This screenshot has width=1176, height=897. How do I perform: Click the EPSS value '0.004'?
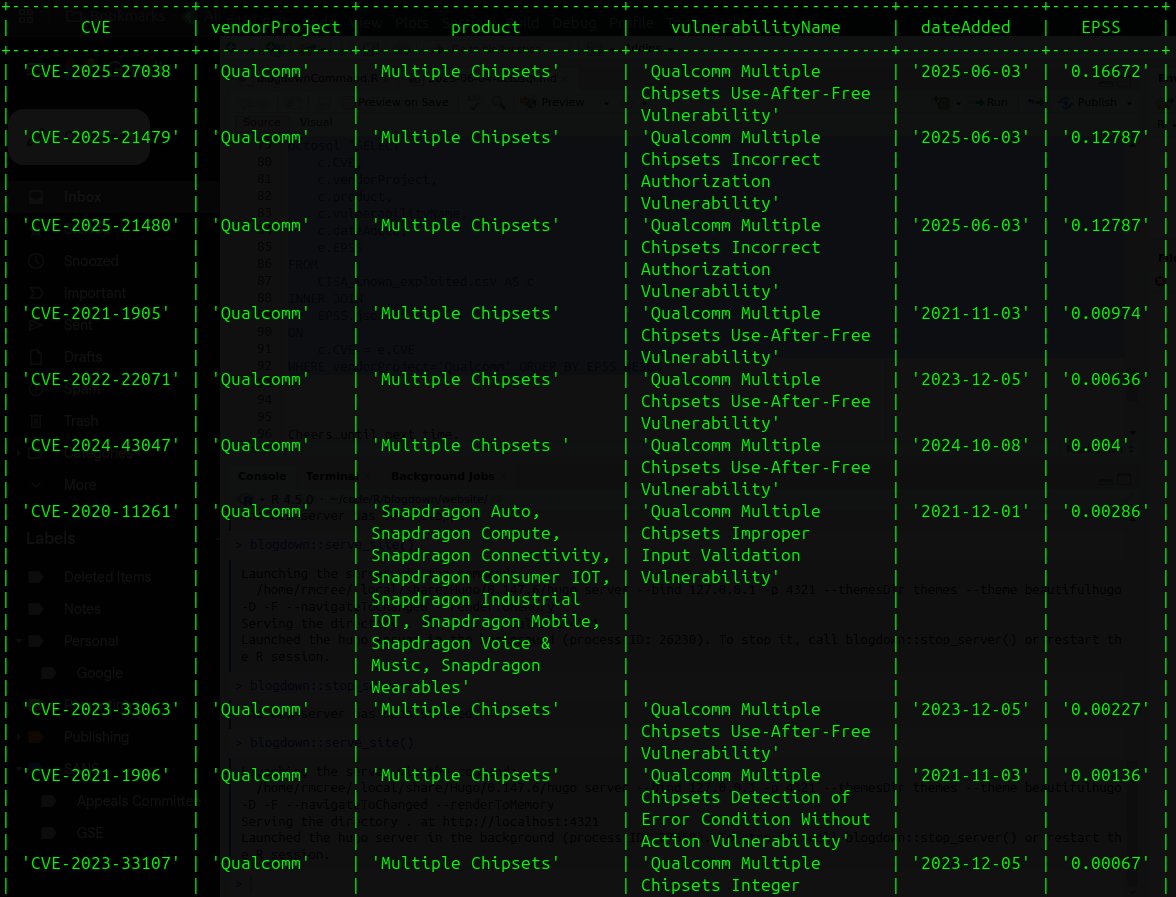[1096, 446]
